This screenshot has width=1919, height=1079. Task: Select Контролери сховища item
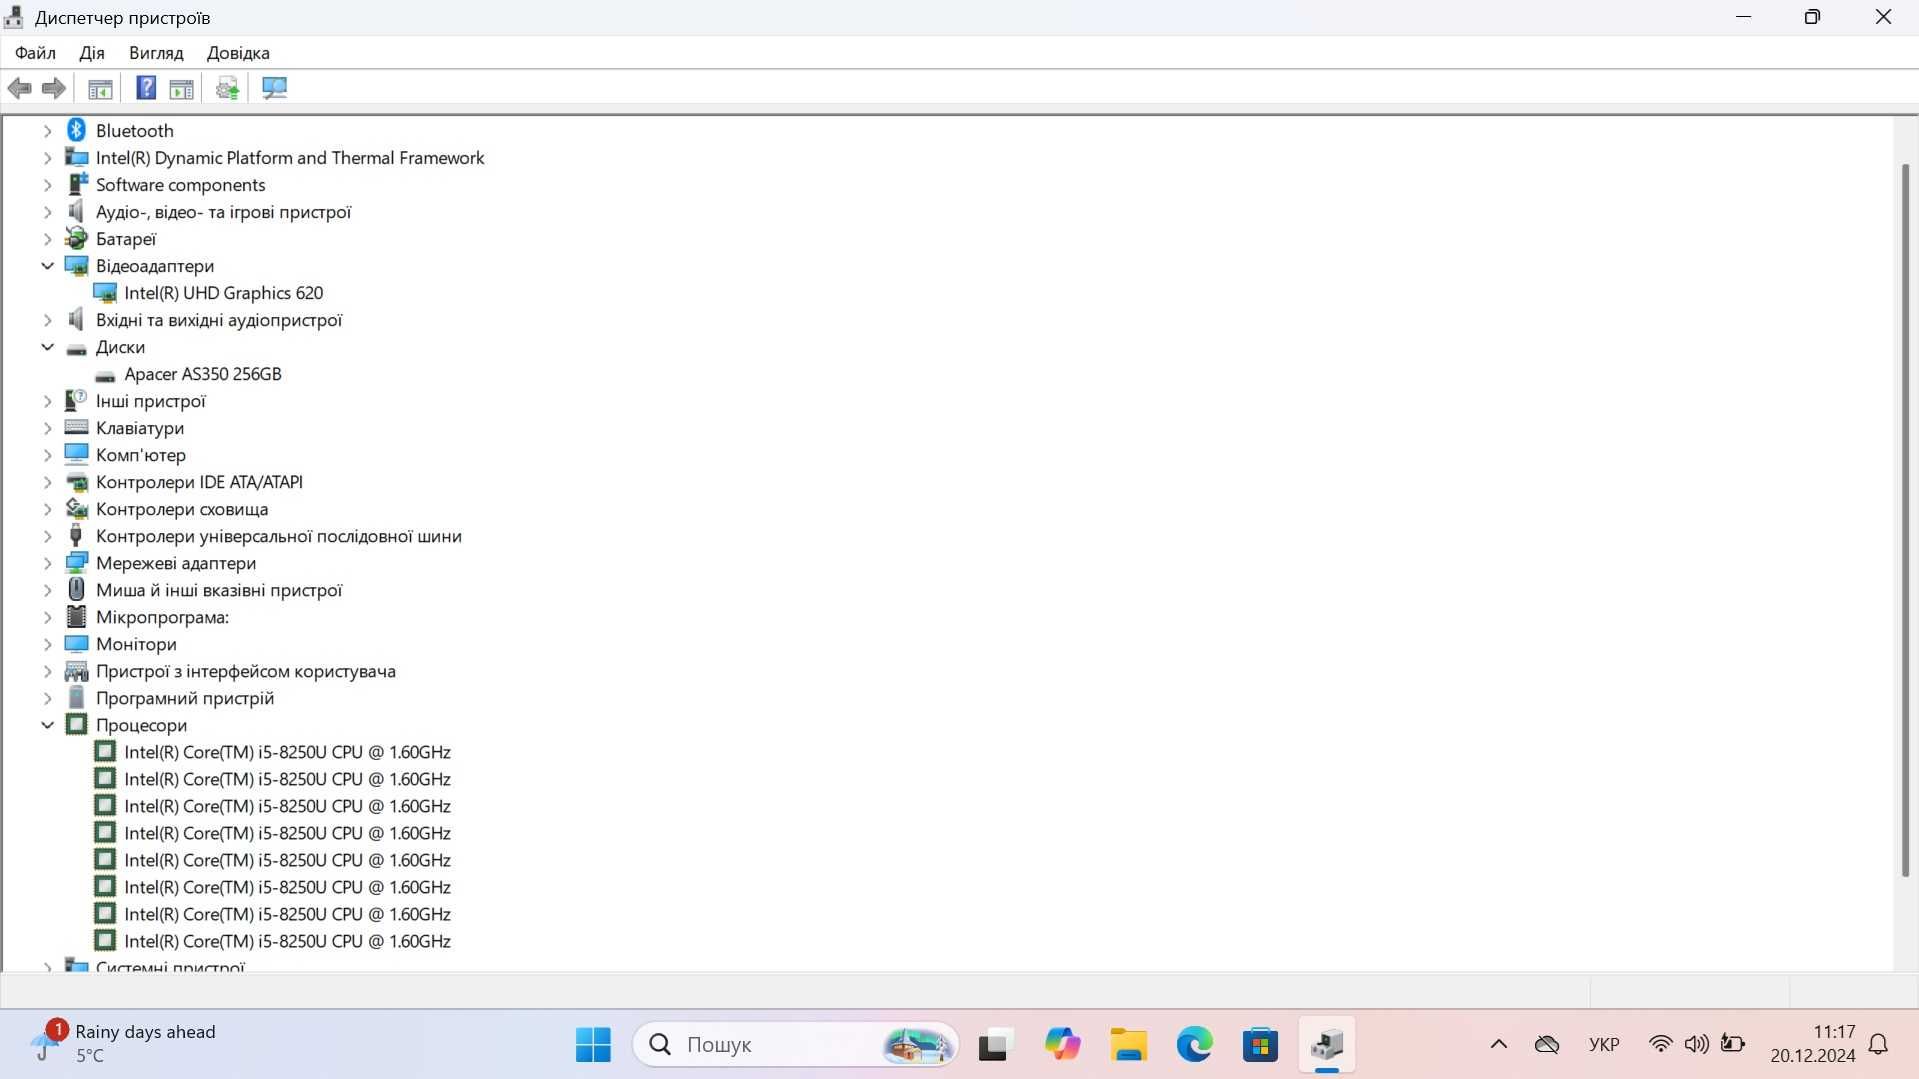tap(182, 509)
